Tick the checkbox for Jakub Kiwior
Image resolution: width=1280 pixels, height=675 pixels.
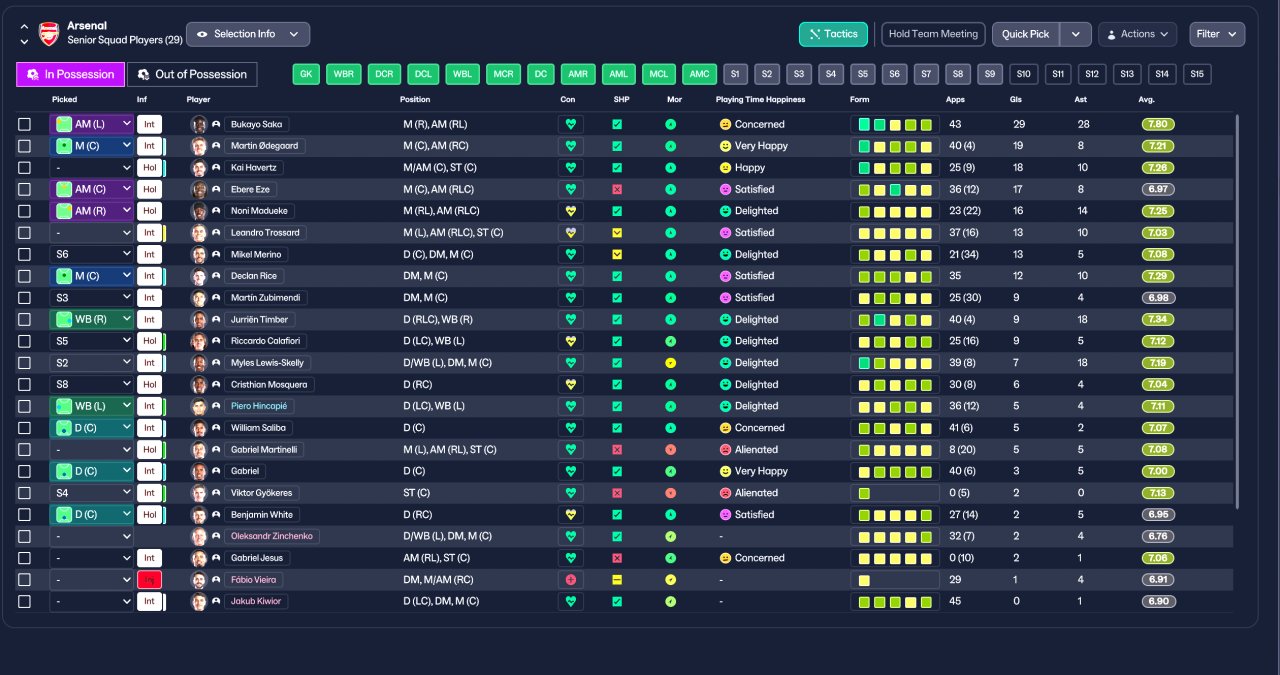point(24,601)
